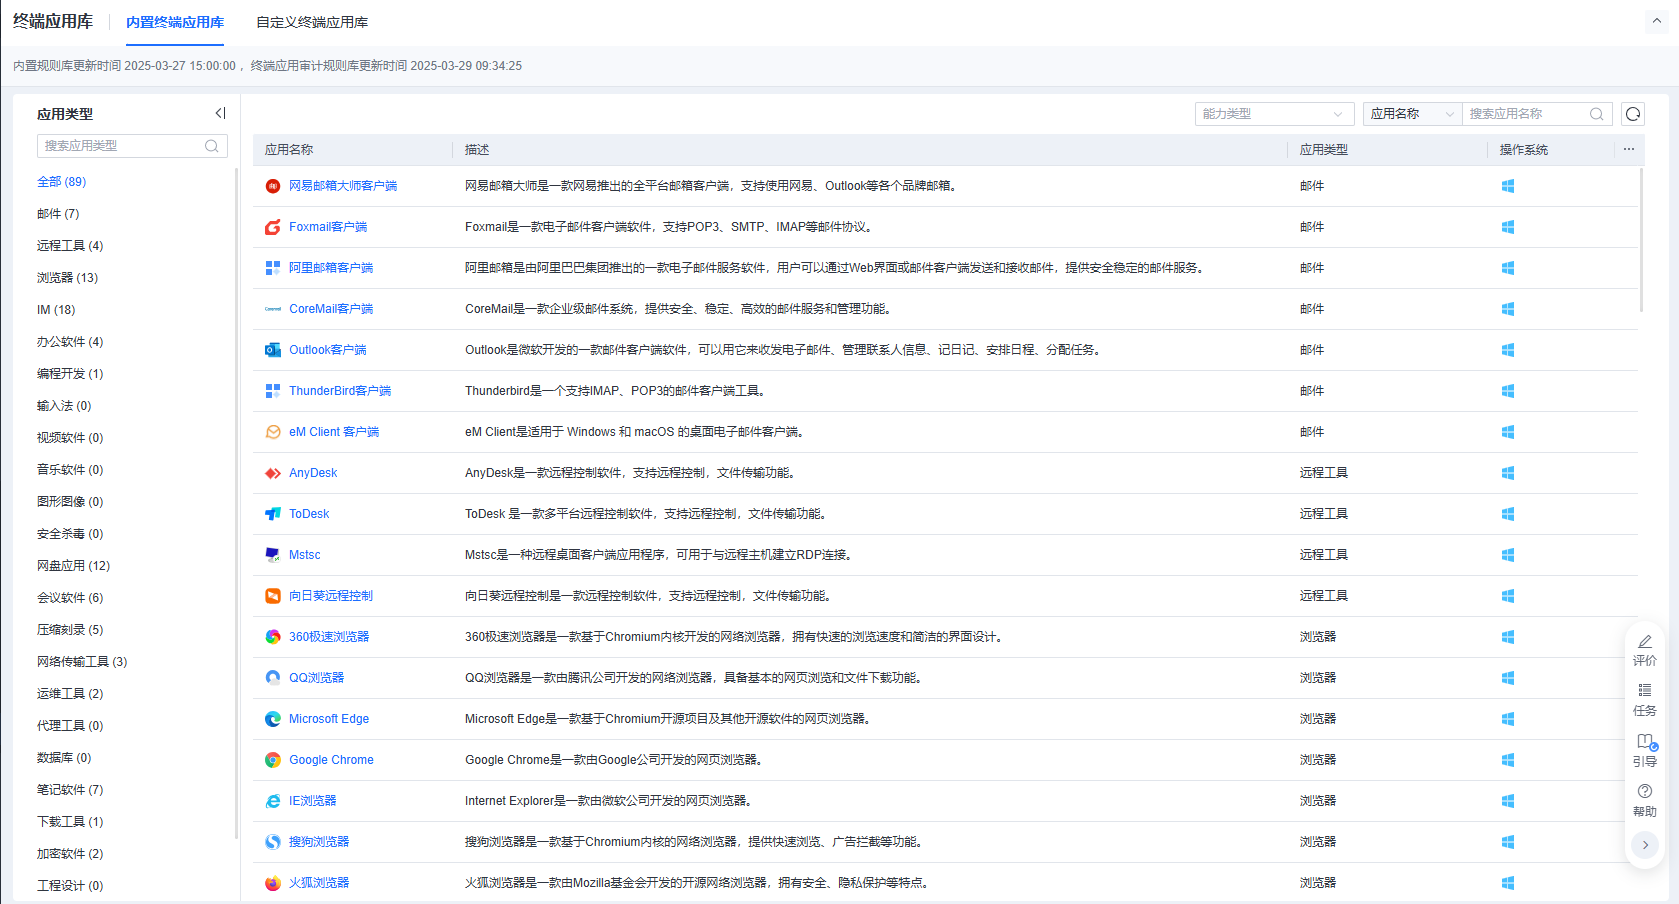Click the 帮助 help question icon
The height and width of the screenshot is (904, 1679).
tap(1645, 792)
